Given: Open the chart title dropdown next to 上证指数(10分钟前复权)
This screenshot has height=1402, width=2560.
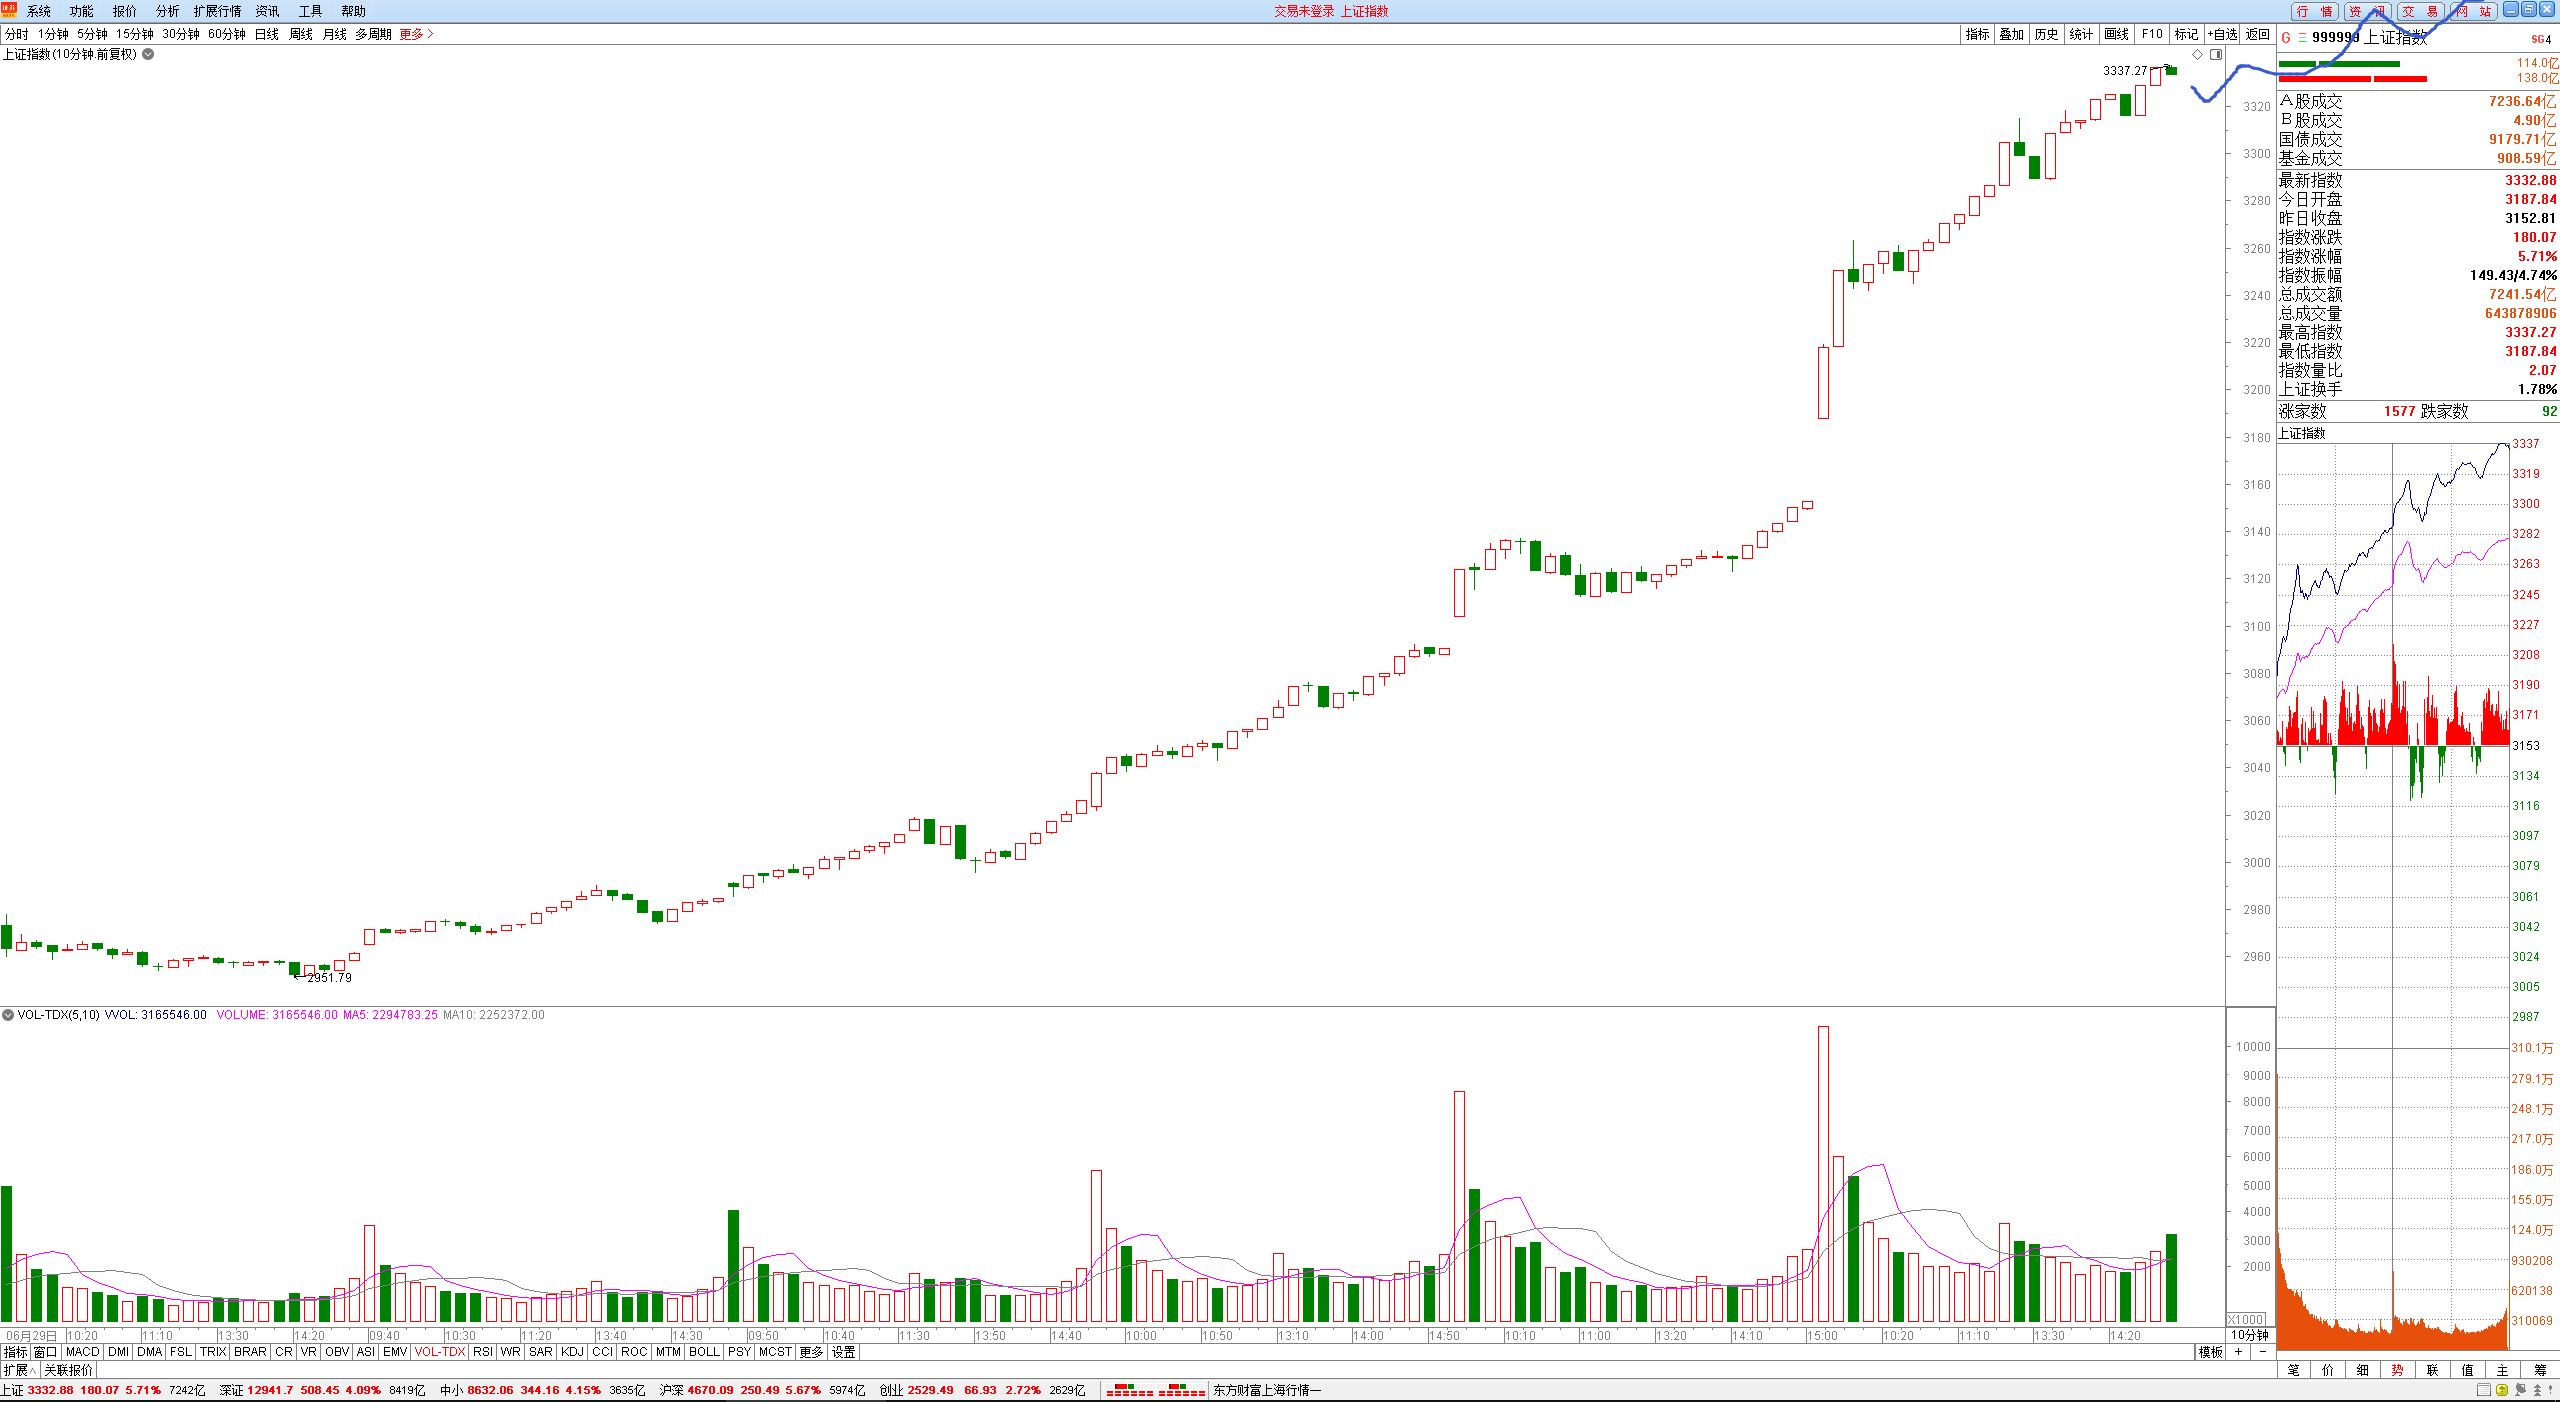Looking at the screenshot, I should (148, 54).
